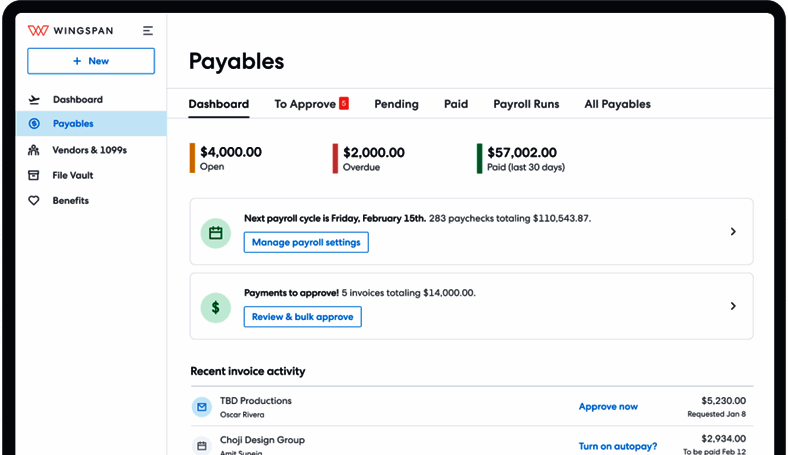
Task: Click the TBD Productions envelope icon
Action: click(202, 407)
